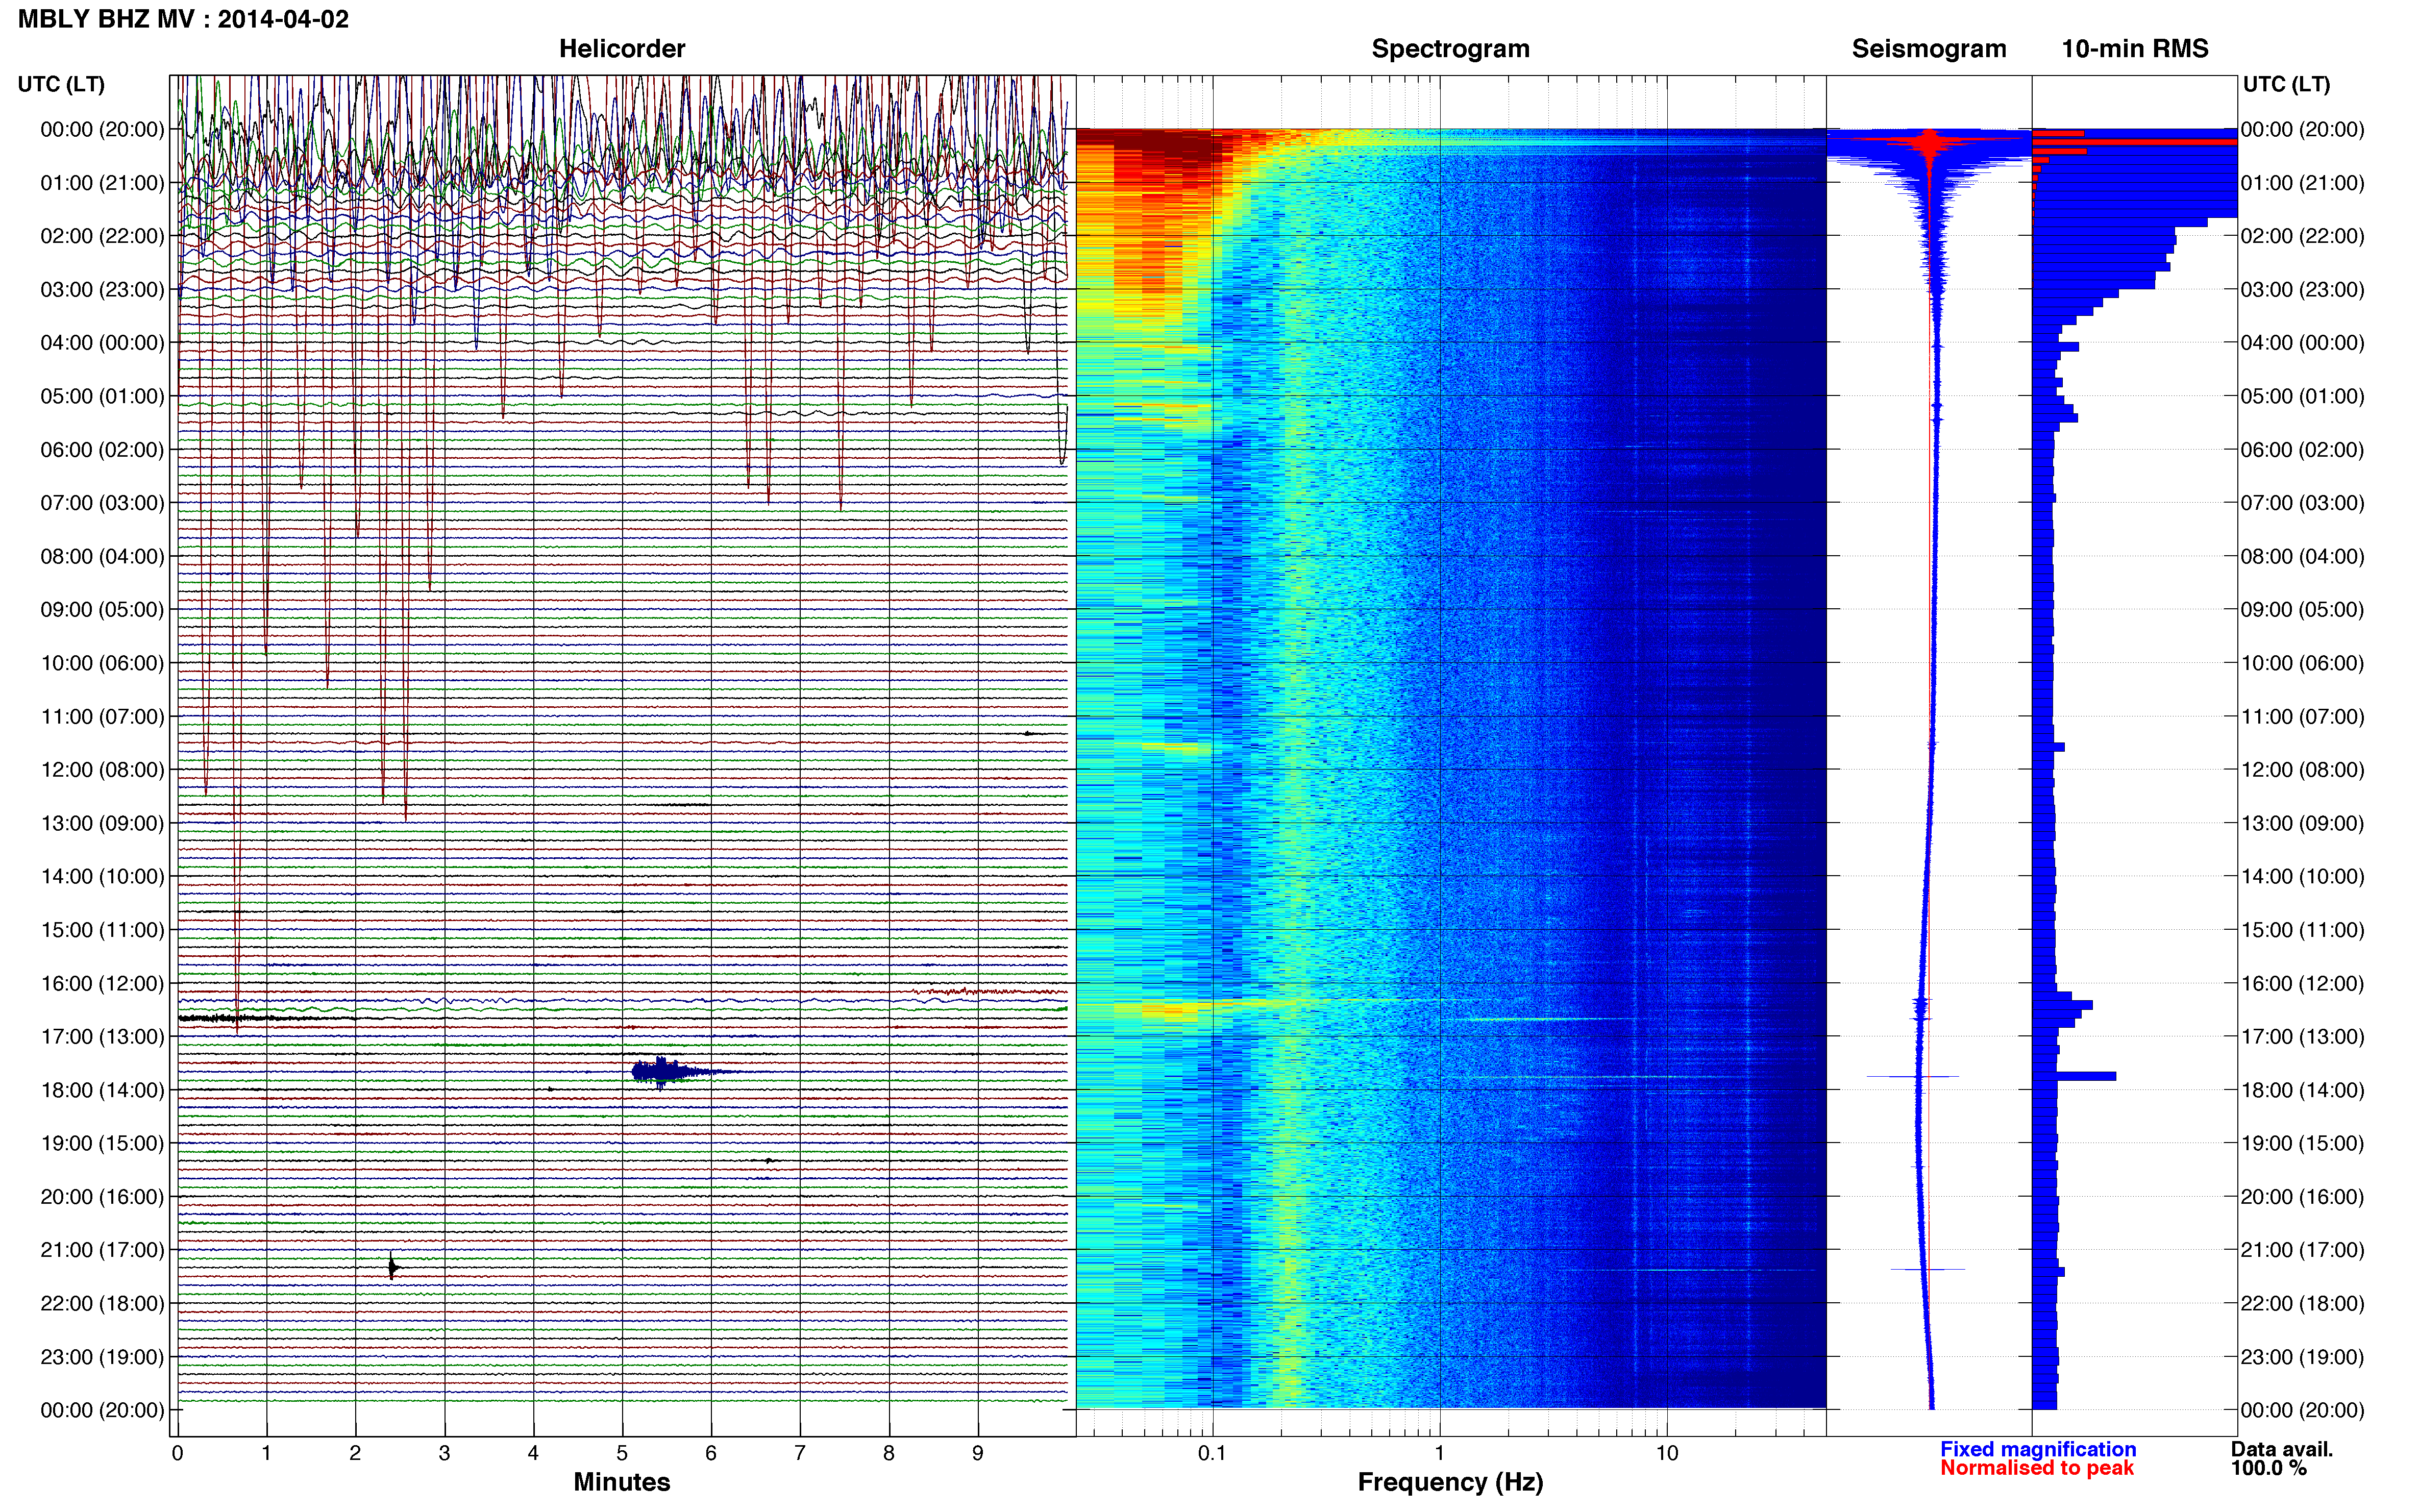Image resolution: width=2419 pixels, height=1512 pixels.
Task: Click left time label '08:00 (04:00)'
Action: [x=102, y=556]
